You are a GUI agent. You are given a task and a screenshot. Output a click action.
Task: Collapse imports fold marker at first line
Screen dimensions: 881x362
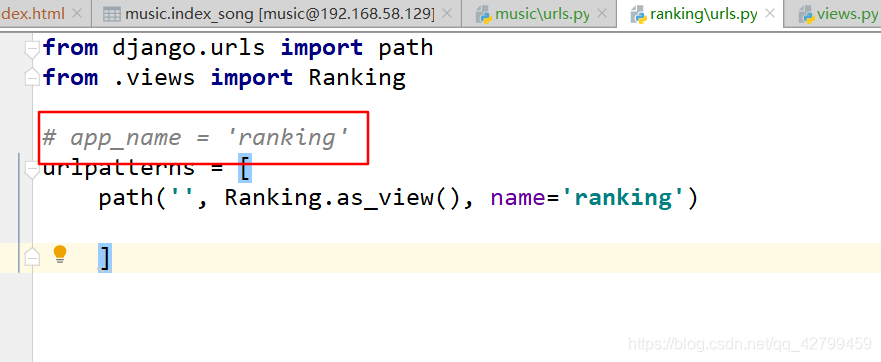point(33,49)
